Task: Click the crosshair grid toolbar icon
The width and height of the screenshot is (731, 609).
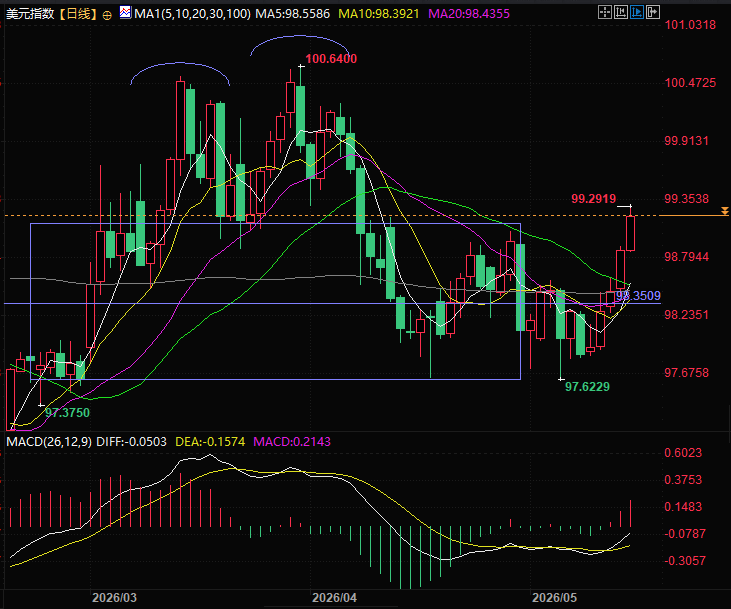Action: 605,12
